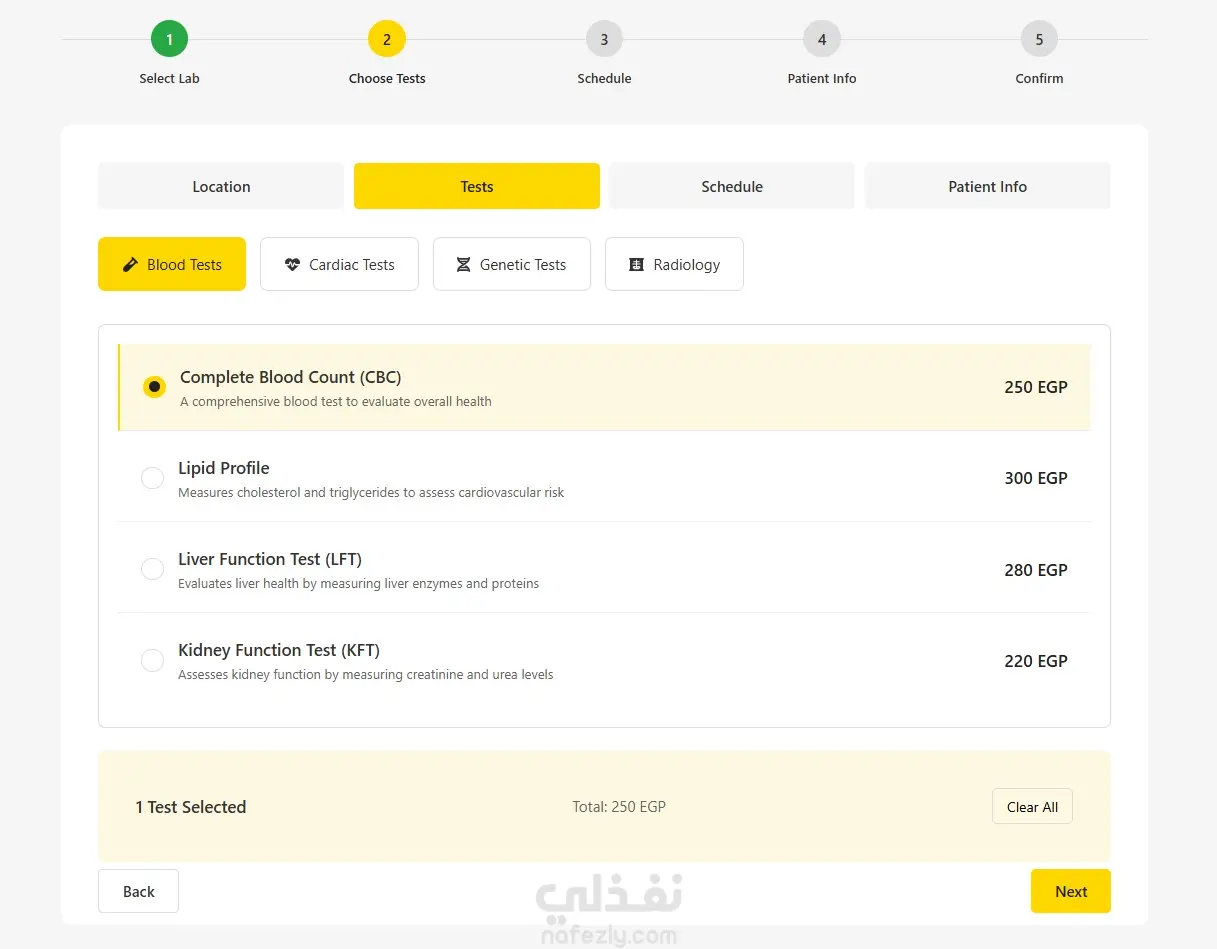The height and width of the screenshot is (949, 1217).
Task: Go to the Patient Info tab
Action: coord(987,187)
